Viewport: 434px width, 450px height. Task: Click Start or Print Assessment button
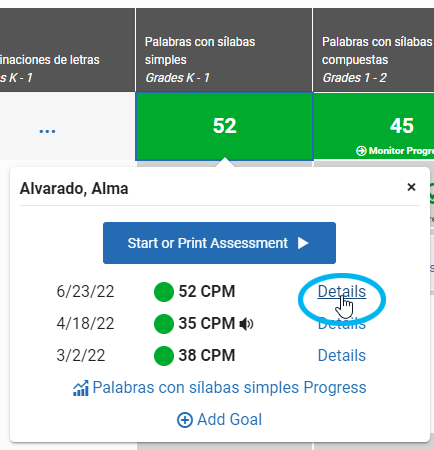tap(219, 243)
